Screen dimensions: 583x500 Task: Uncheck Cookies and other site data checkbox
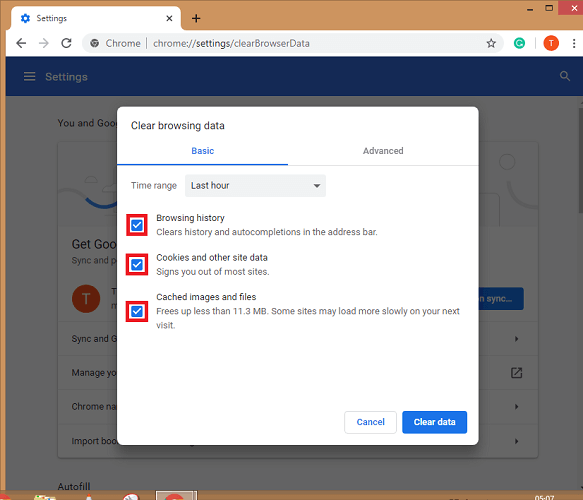click(137, 265)
